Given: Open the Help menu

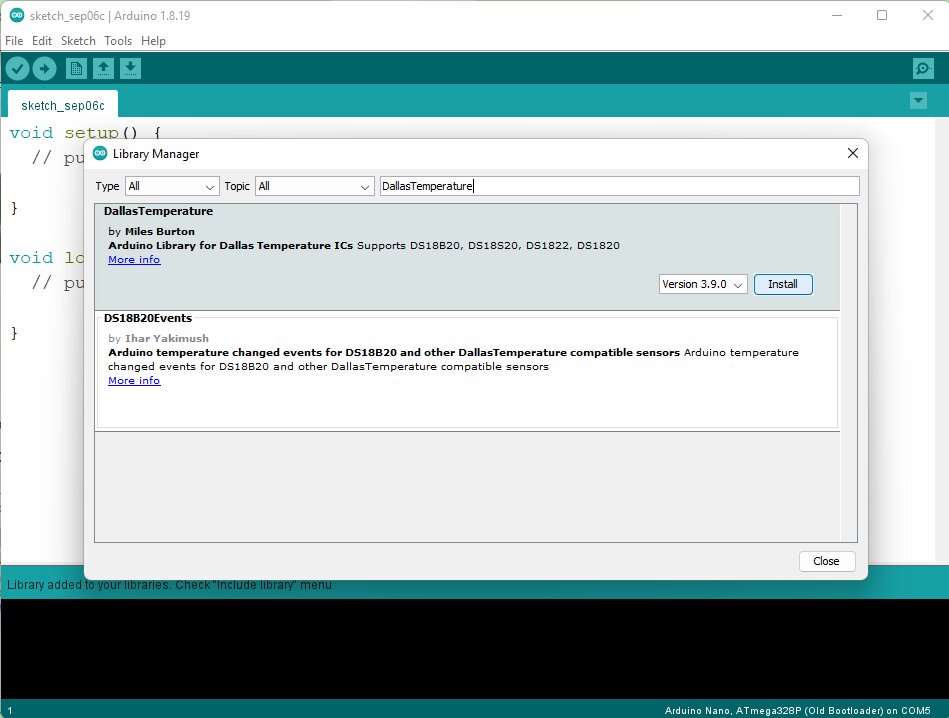Looking at the screenshot, I should 153,41.
